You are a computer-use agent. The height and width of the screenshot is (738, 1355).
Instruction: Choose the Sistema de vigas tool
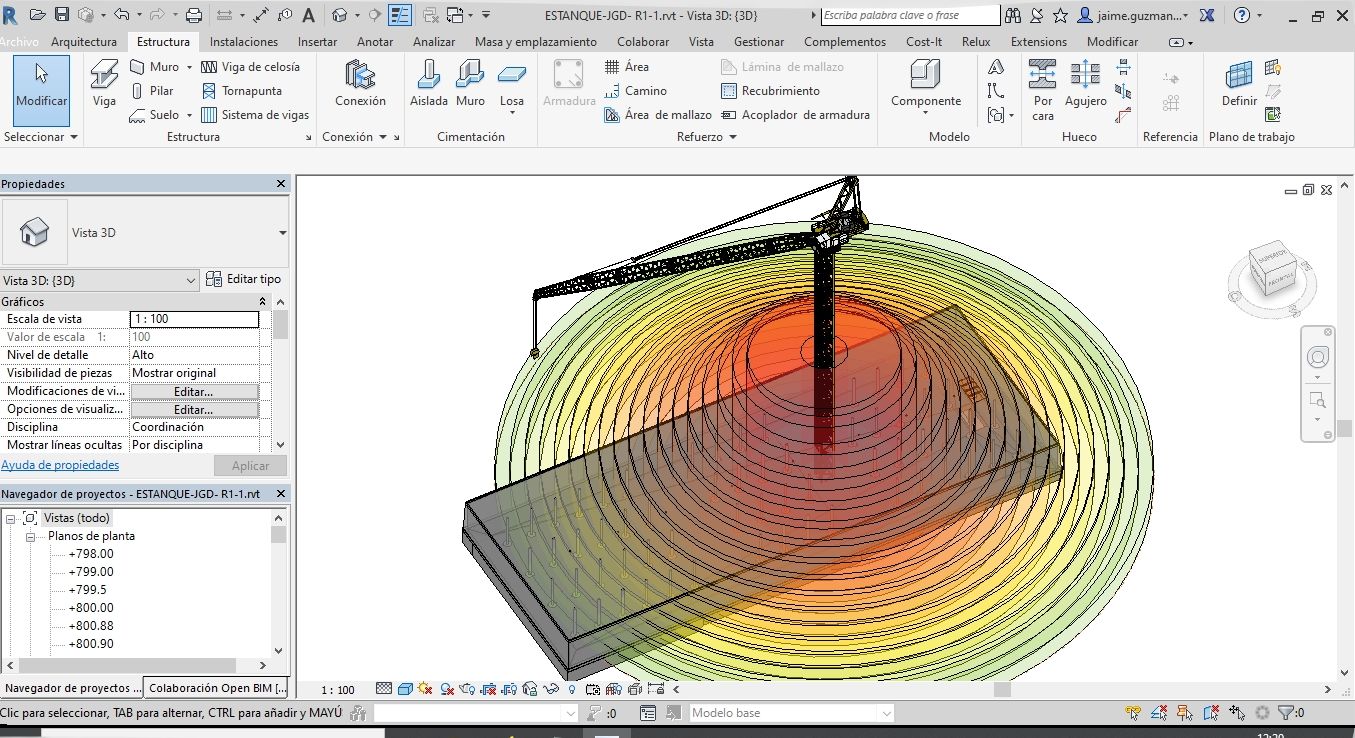(x=255, y=115)
